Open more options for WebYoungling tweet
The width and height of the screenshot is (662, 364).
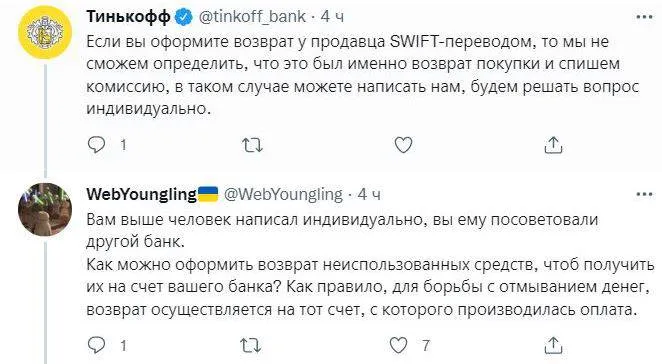tap(644, 195)
